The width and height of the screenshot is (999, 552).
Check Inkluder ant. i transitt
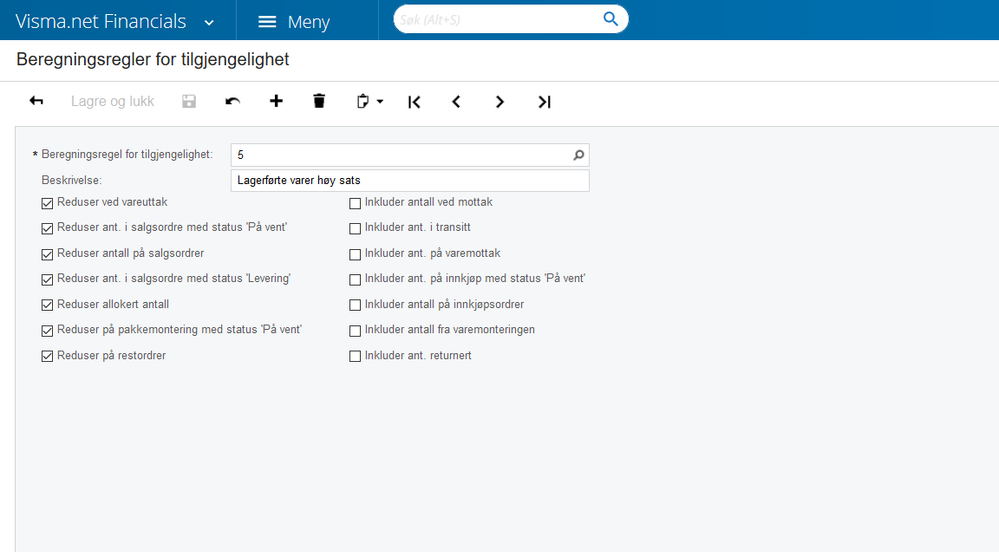coord(355,228)
